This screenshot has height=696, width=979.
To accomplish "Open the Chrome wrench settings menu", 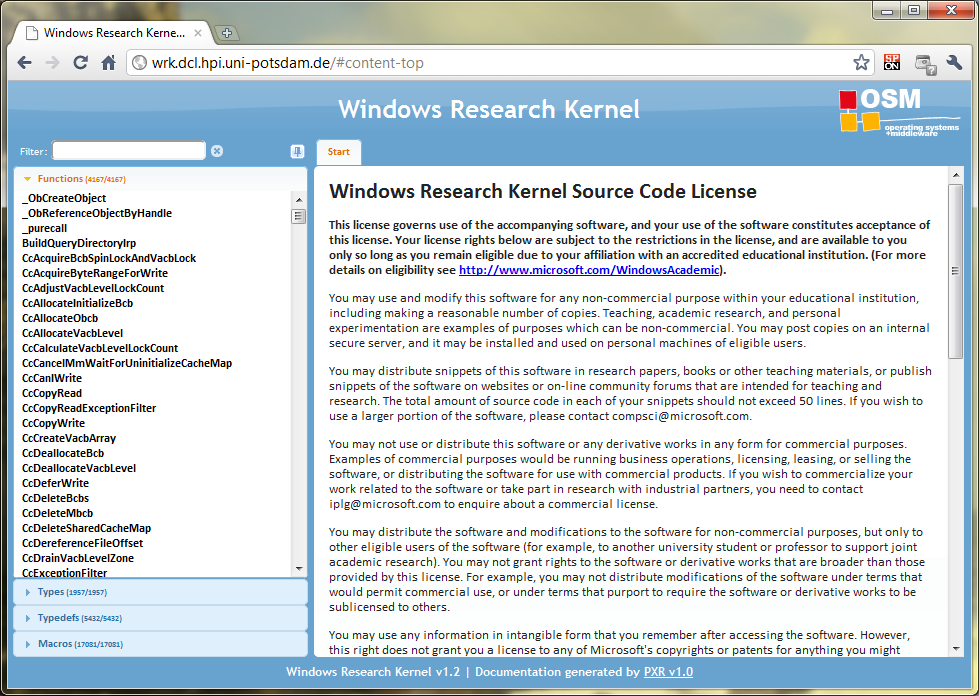I will (x=955, y=62).
